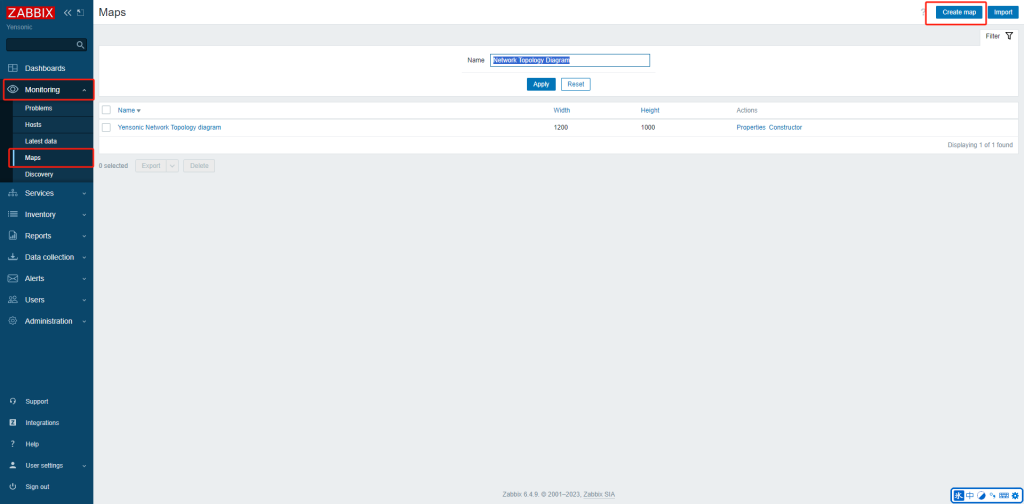Expand the Data collection menu chevron
Viewport: 1024px width, 504px height.
pos(84,257)
